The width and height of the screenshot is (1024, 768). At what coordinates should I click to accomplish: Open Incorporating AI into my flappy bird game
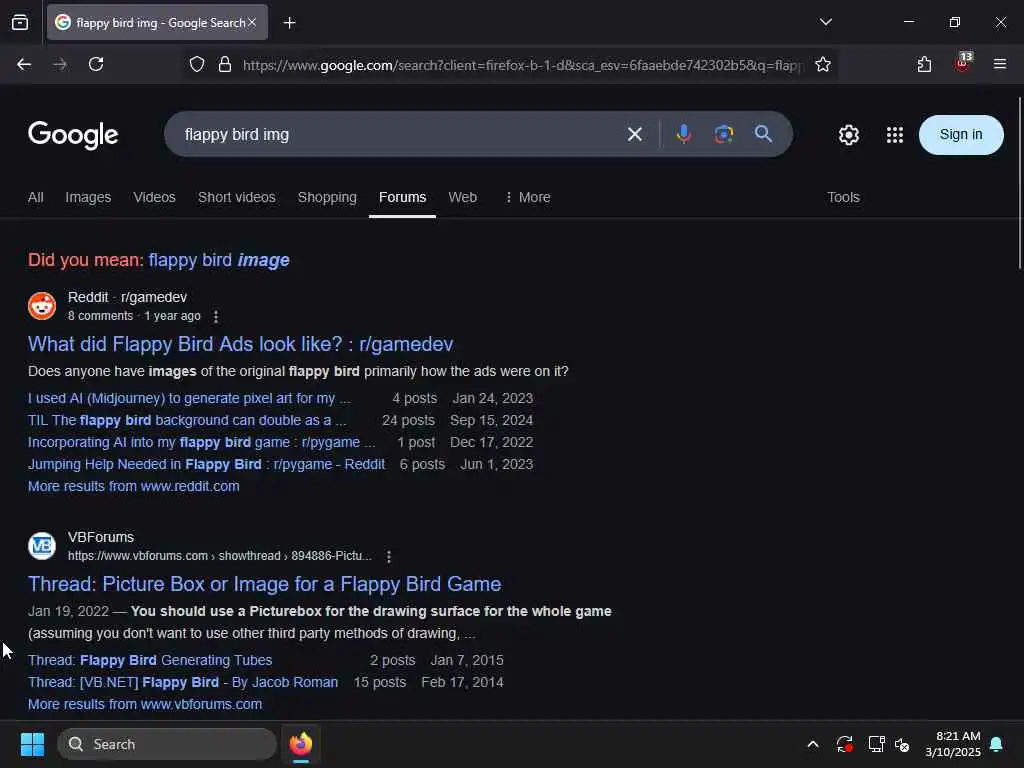click(x=201, y=442)
